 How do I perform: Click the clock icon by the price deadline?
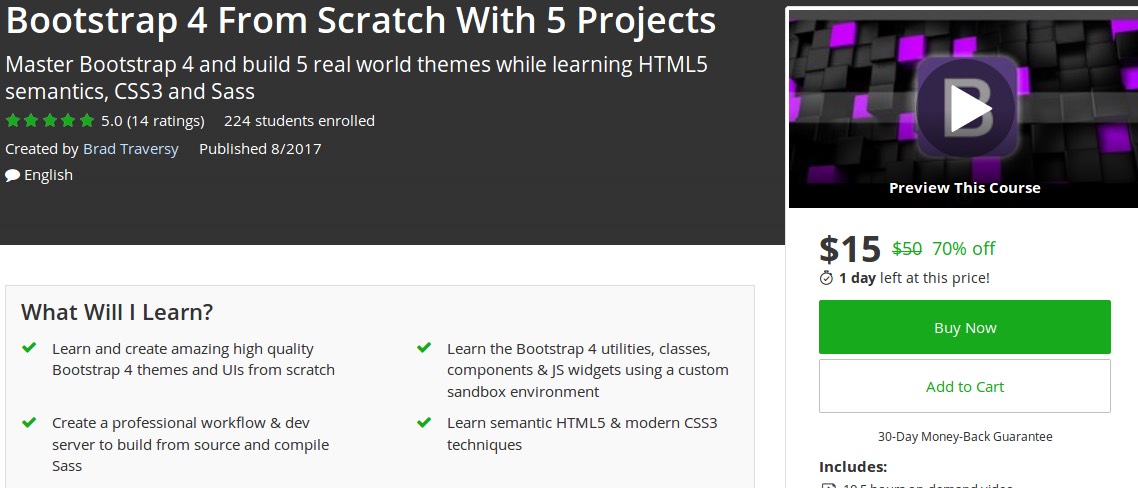[x=826, y=278]
